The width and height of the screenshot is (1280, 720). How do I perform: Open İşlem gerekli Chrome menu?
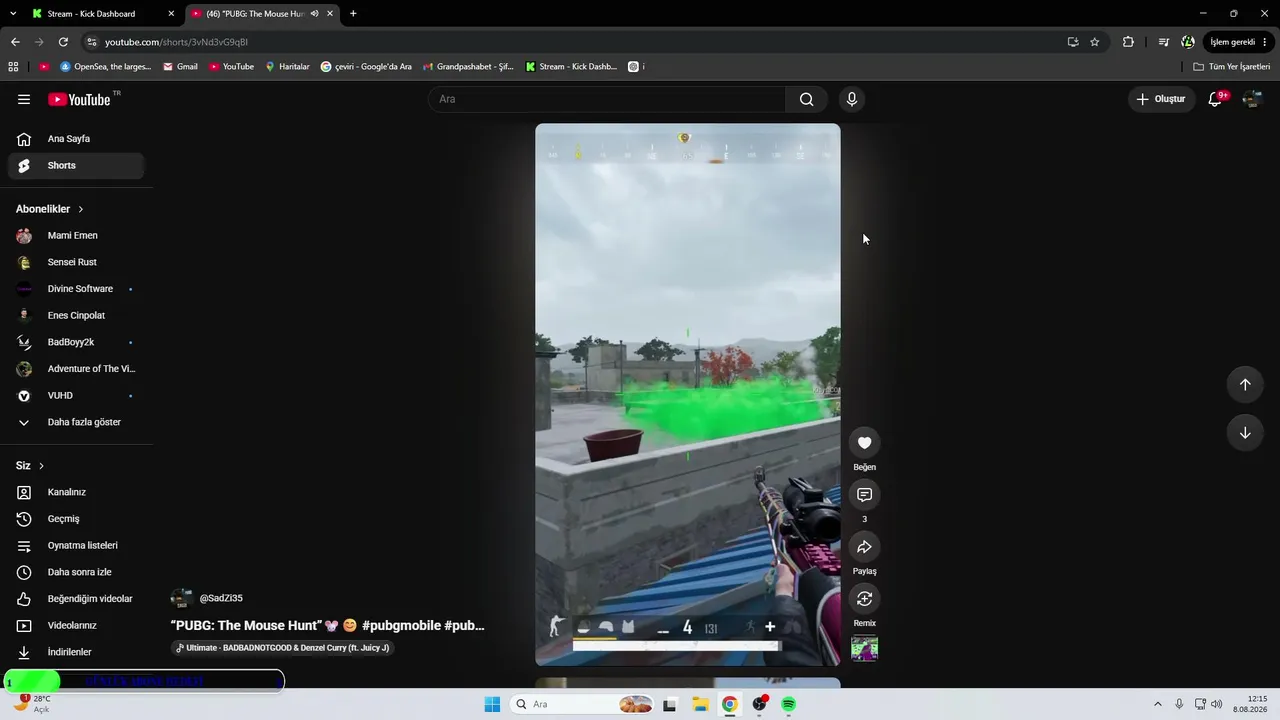click(1239, 42)
